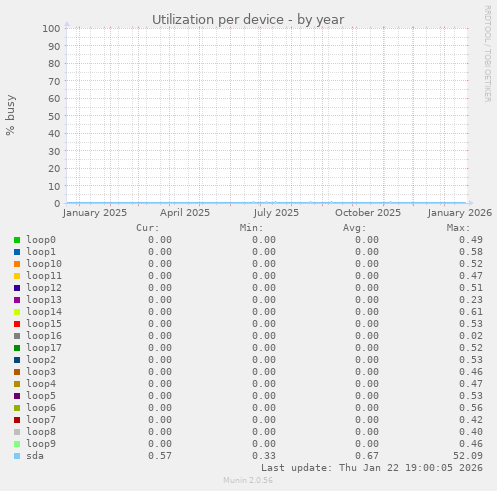Select the loop2 legend label
Image resolution: width=497 pixels, height=491 pixels.
[x=41, y=360]
